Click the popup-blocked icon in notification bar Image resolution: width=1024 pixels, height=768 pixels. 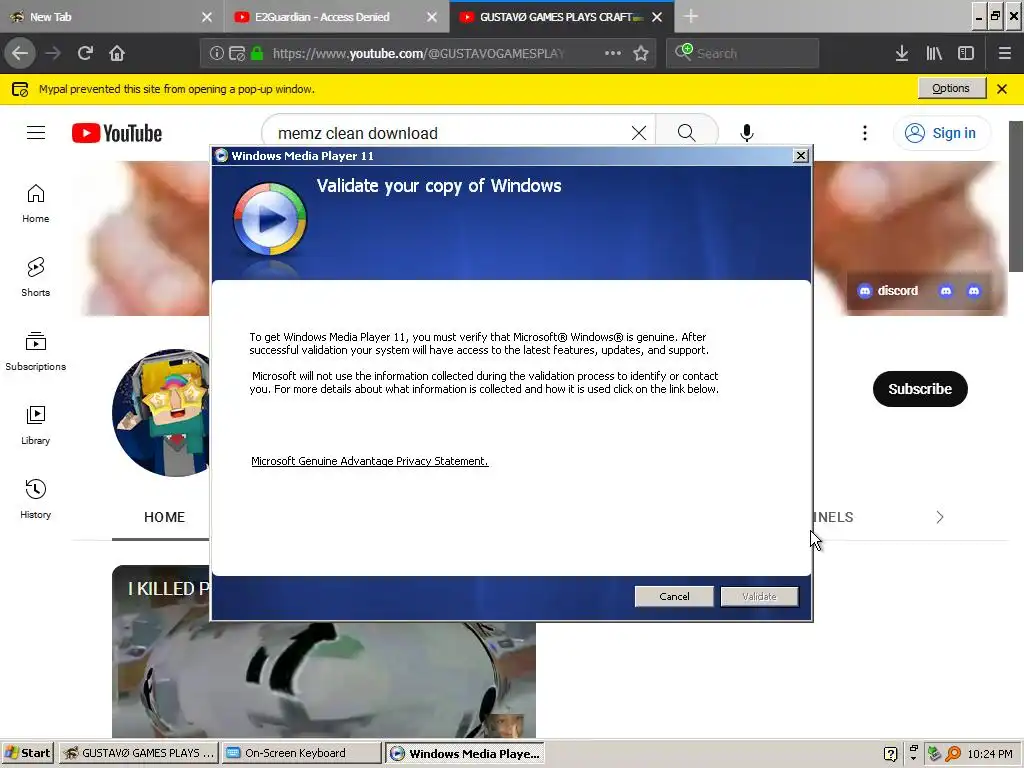pos(20,89)
